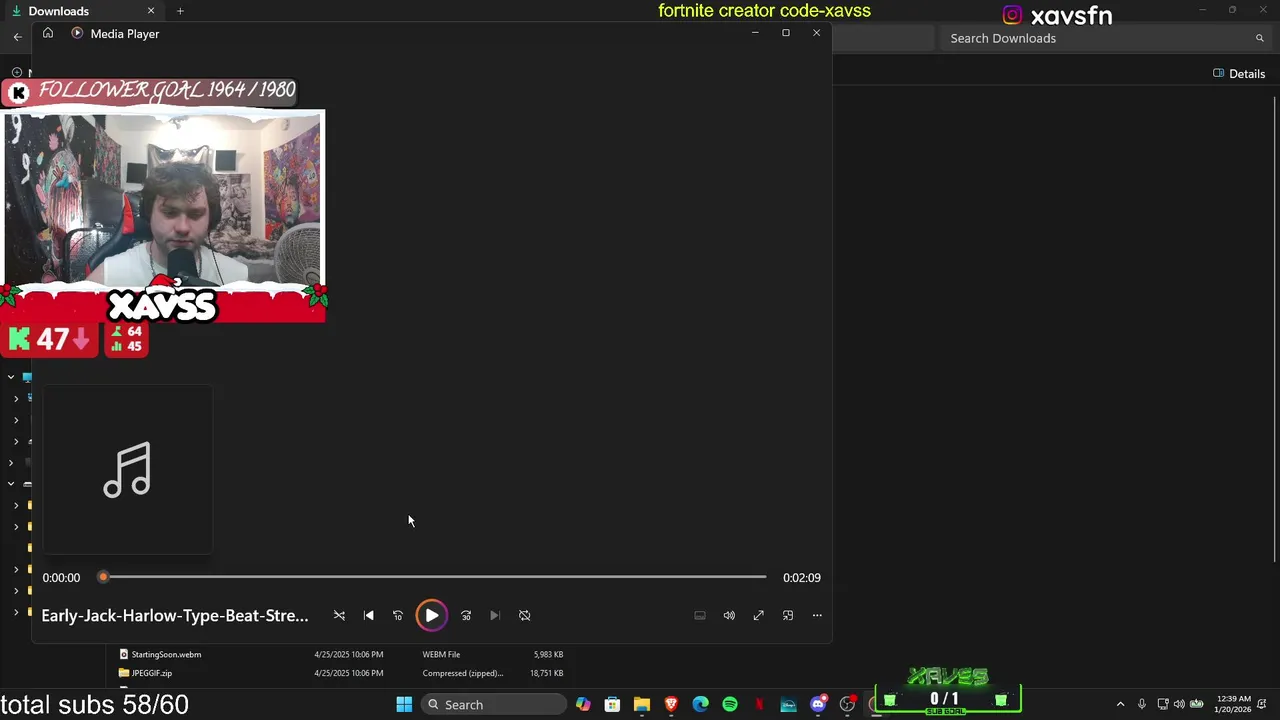Select the JPEGGIF.zip file
Viewport: 1280px width, 720px height.
pyautogui.click(x=152, y=673)
